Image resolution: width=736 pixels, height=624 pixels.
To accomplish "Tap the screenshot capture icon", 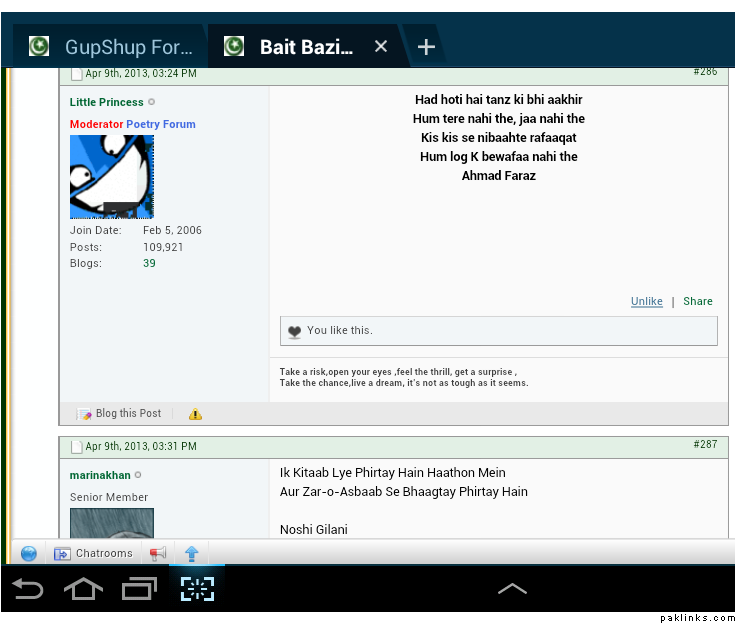I will pos(197,589).
